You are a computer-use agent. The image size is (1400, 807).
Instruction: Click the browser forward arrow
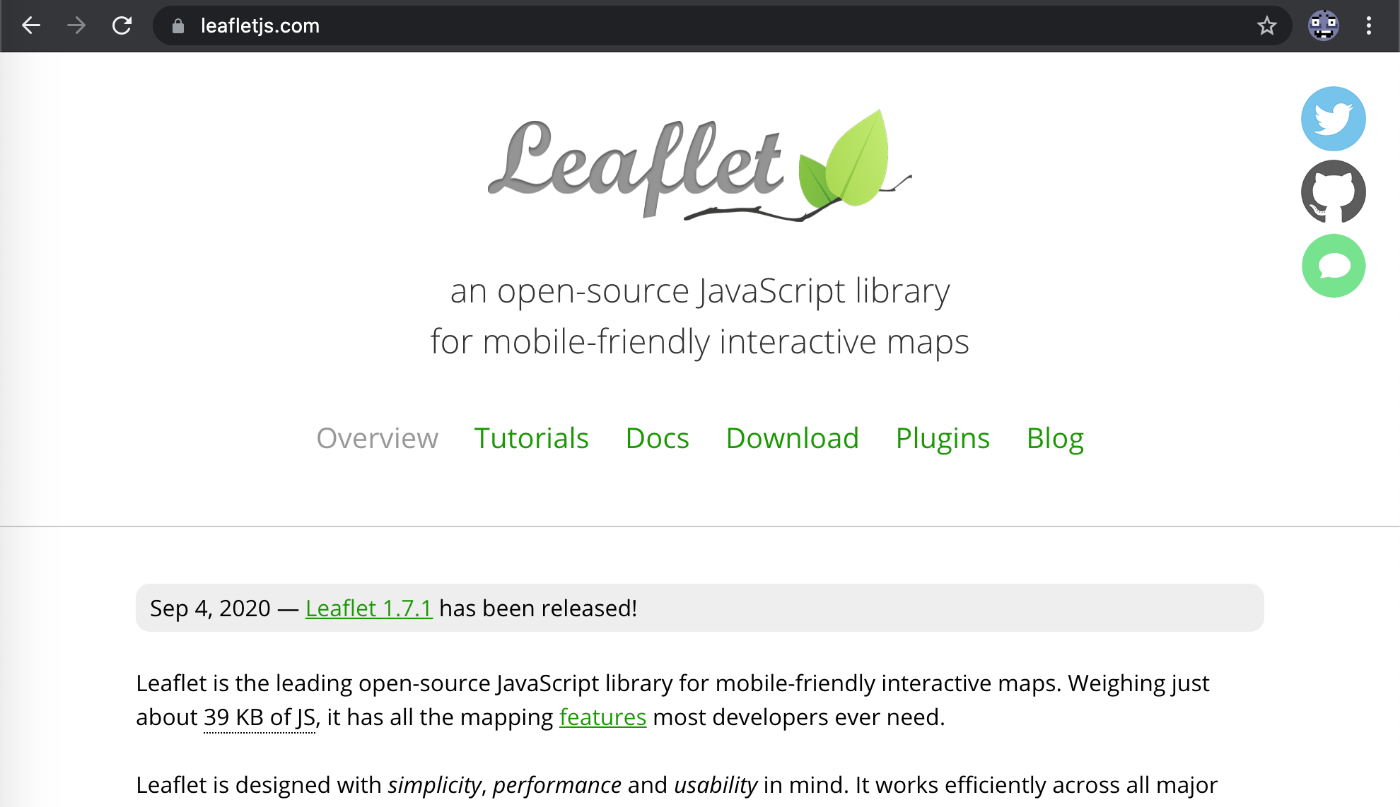[x=76, y=26]
